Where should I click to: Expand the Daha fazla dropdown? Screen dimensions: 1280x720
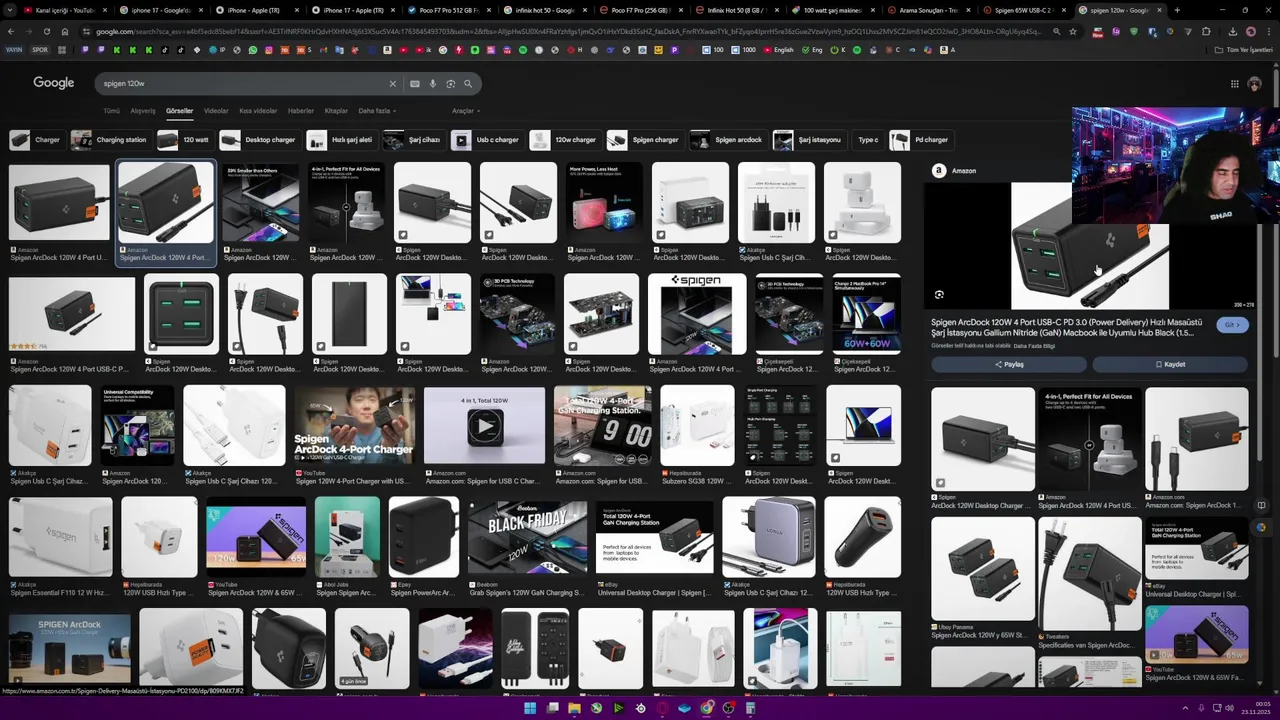point(377,111)
